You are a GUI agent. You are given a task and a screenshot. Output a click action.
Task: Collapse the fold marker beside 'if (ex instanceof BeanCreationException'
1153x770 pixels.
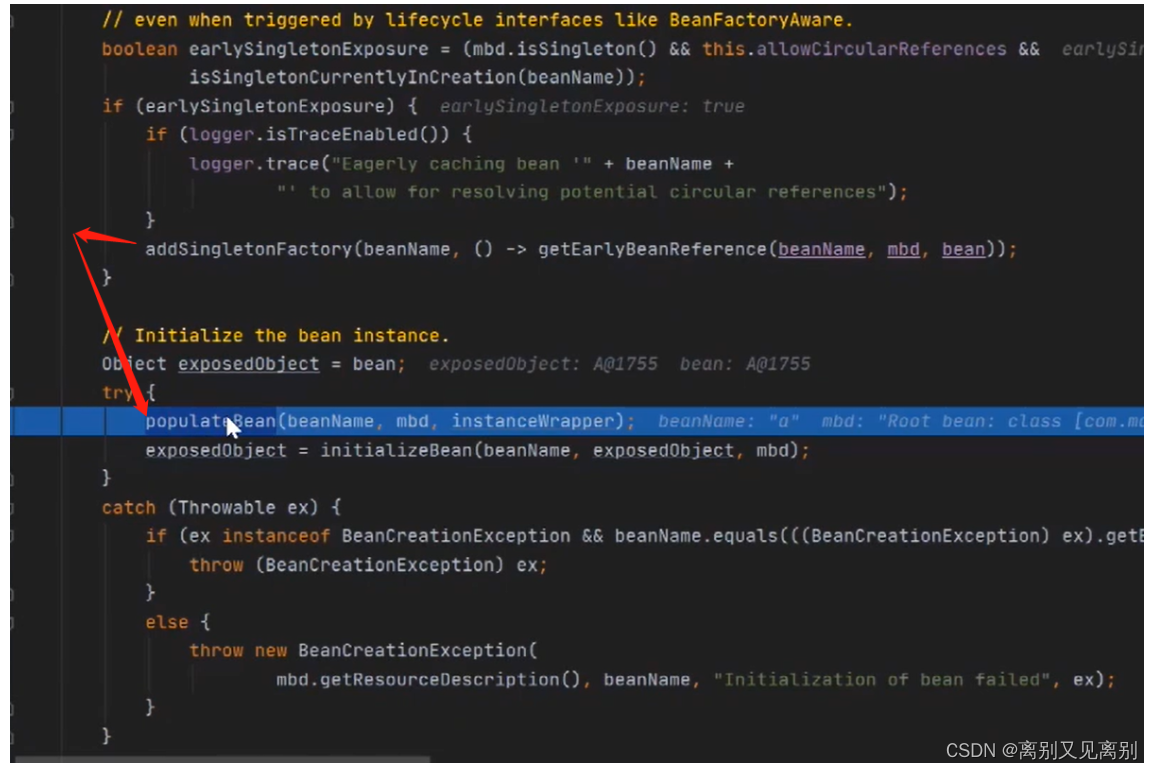pyautogui.click(x=13, y=536)
